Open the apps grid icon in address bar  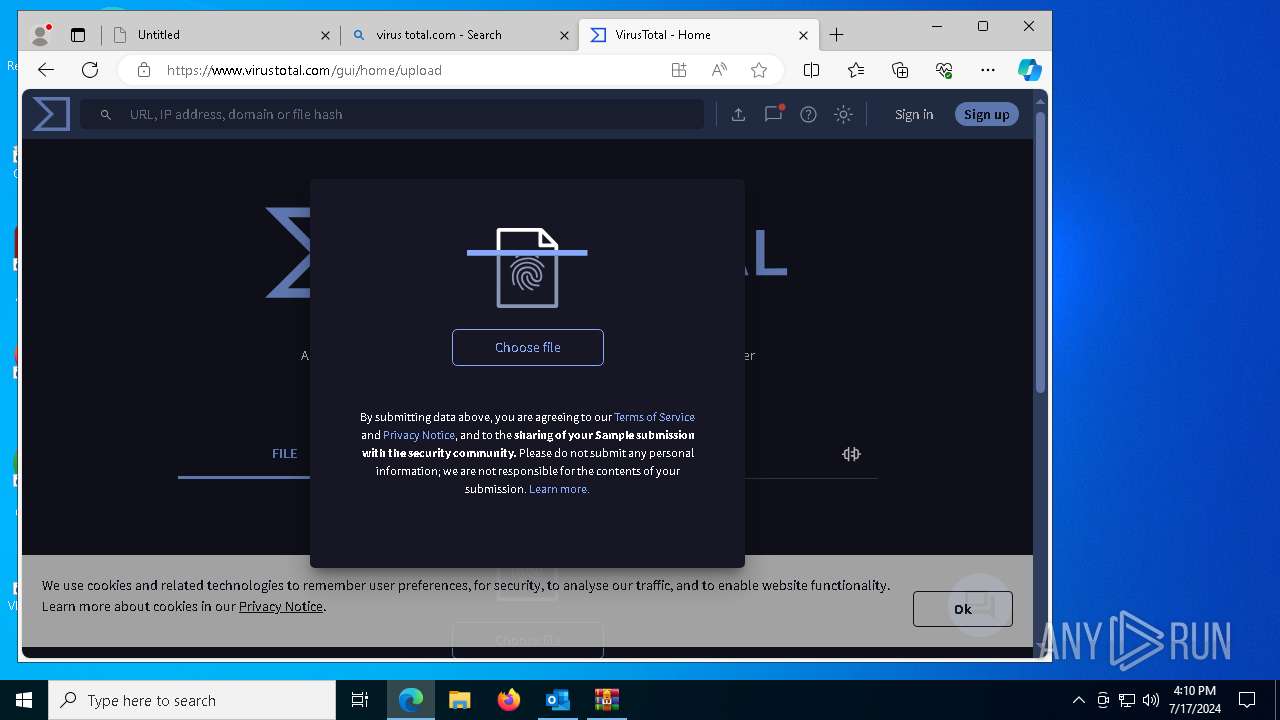coord(679,70)
